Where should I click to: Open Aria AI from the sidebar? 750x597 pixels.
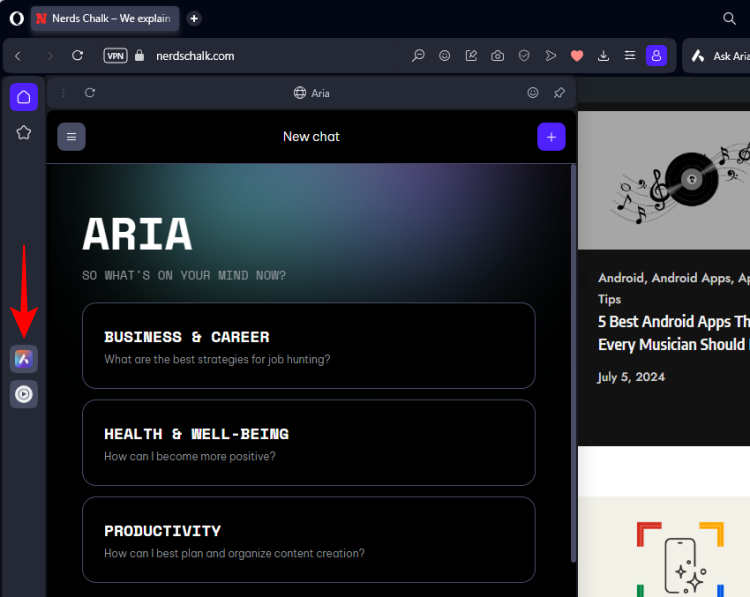point(24,358)
